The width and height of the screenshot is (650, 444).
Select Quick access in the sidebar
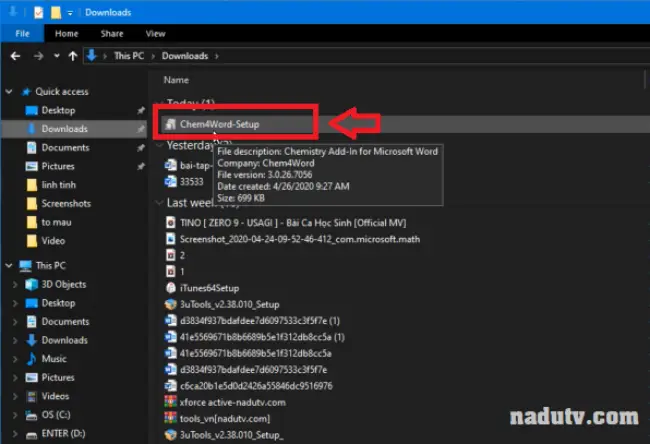click(62, 92)
